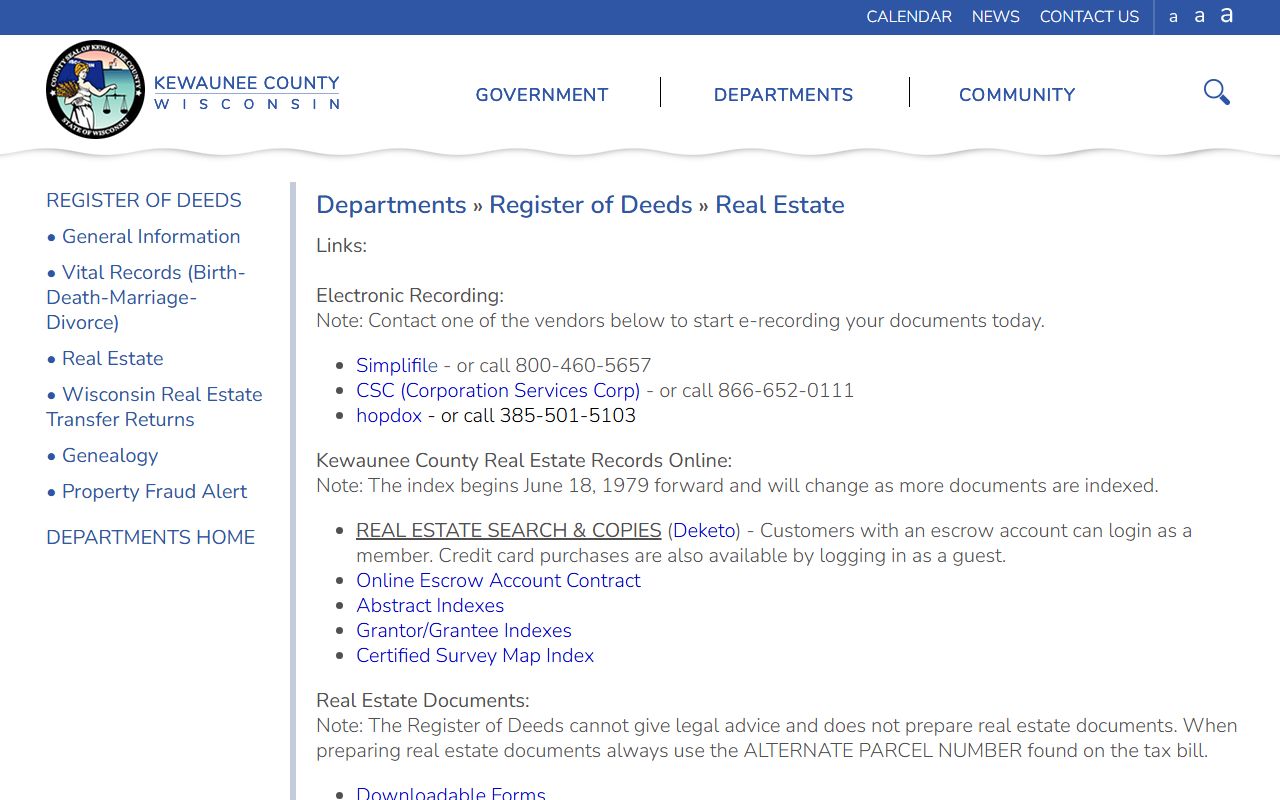
Task: Open REAL ESTATE SEARCH & COPIES link
Action: pos(509,530)
